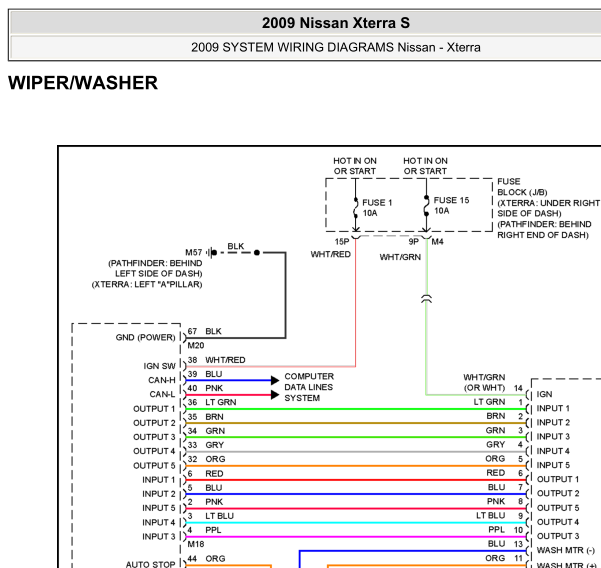
Task: Click the '36 LT GRN' pin label
Action: point(212,402)
